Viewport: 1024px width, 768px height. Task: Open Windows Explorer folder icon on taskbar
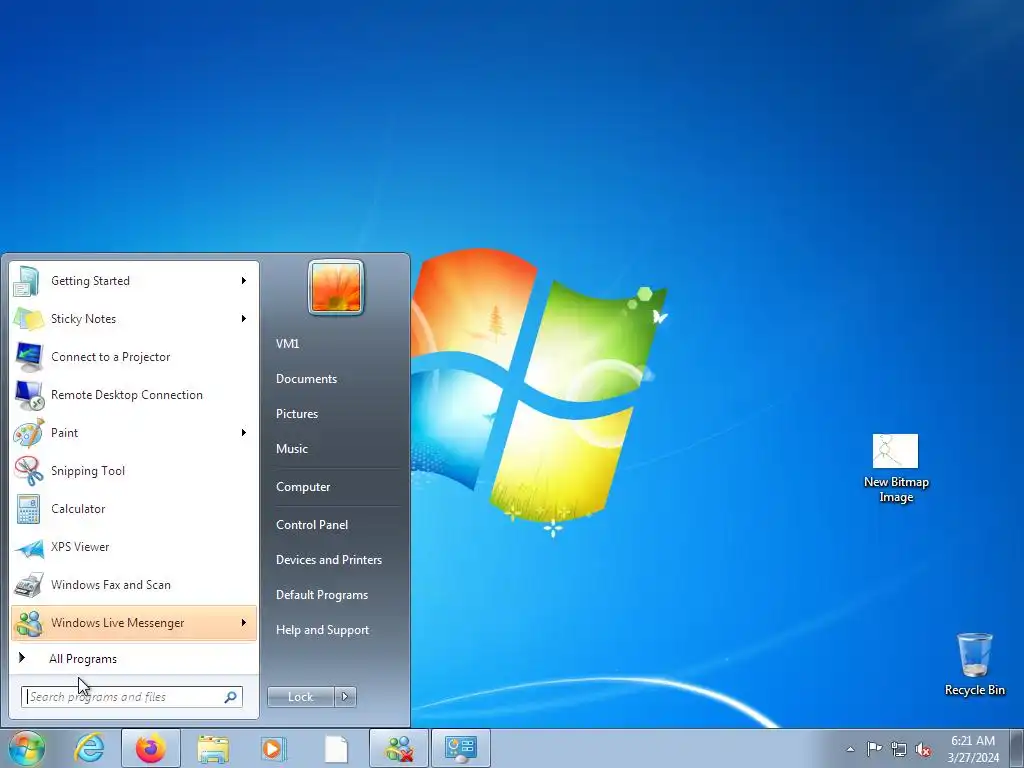213,748
